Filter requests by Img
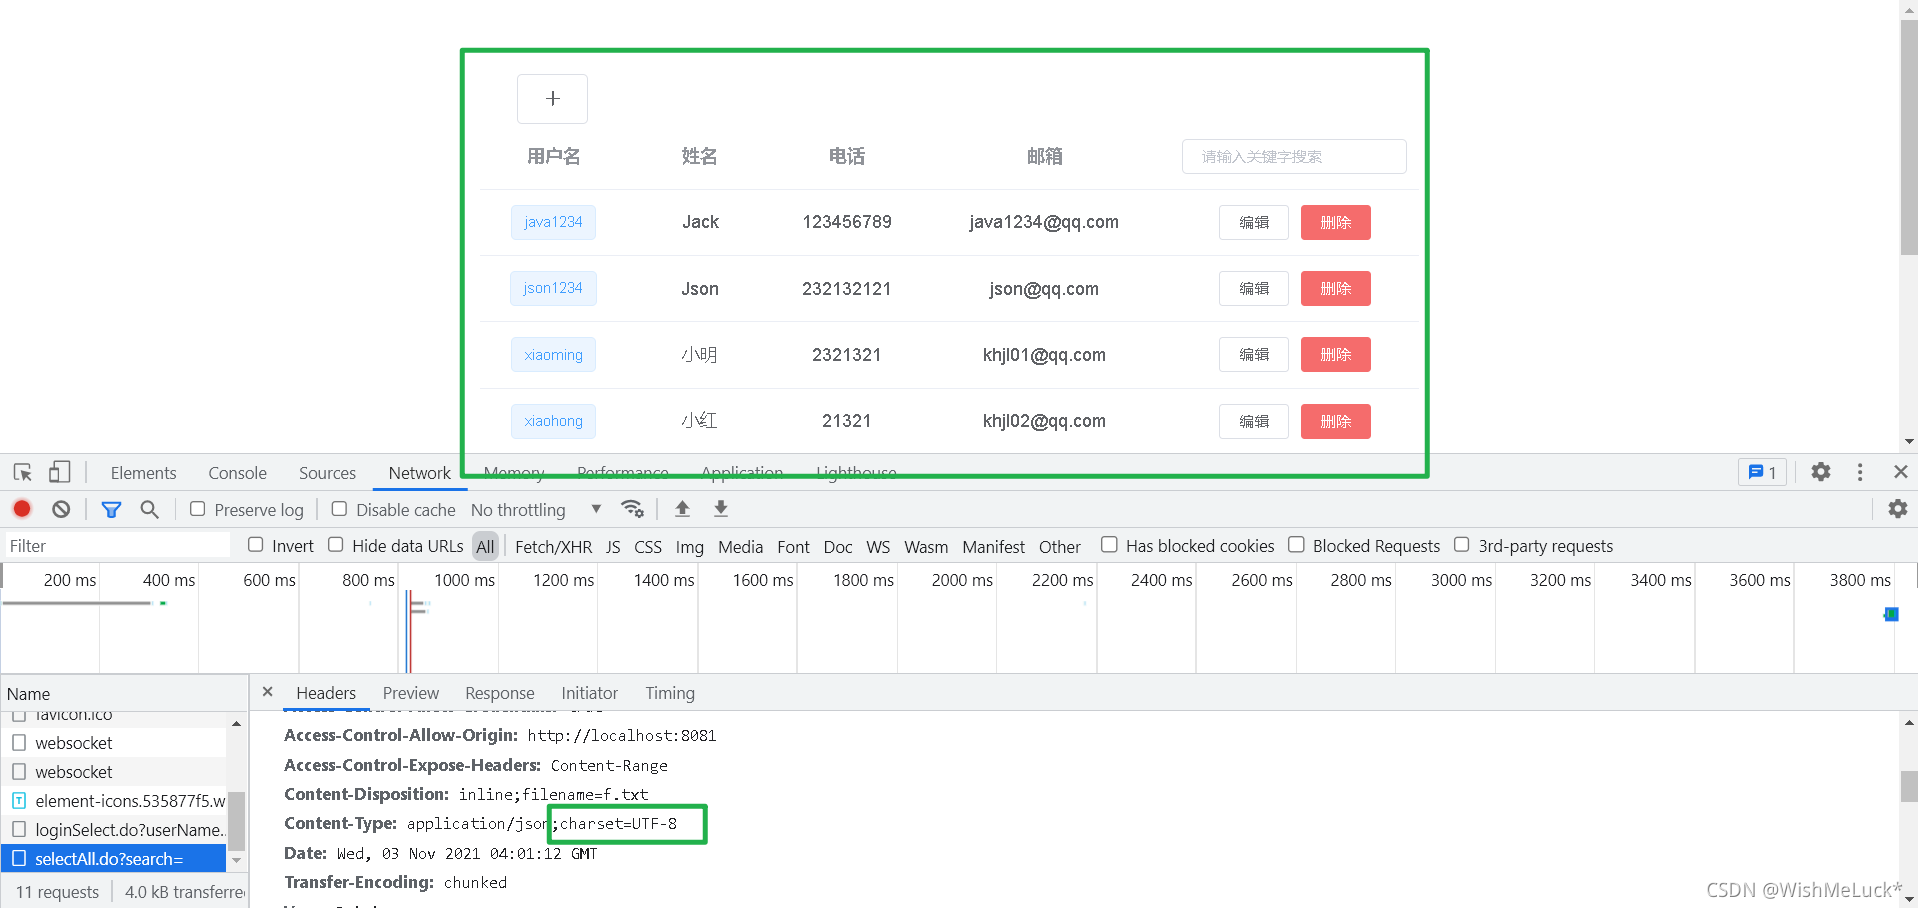This screenshot has height=908, width=1918. click(689, 547)
